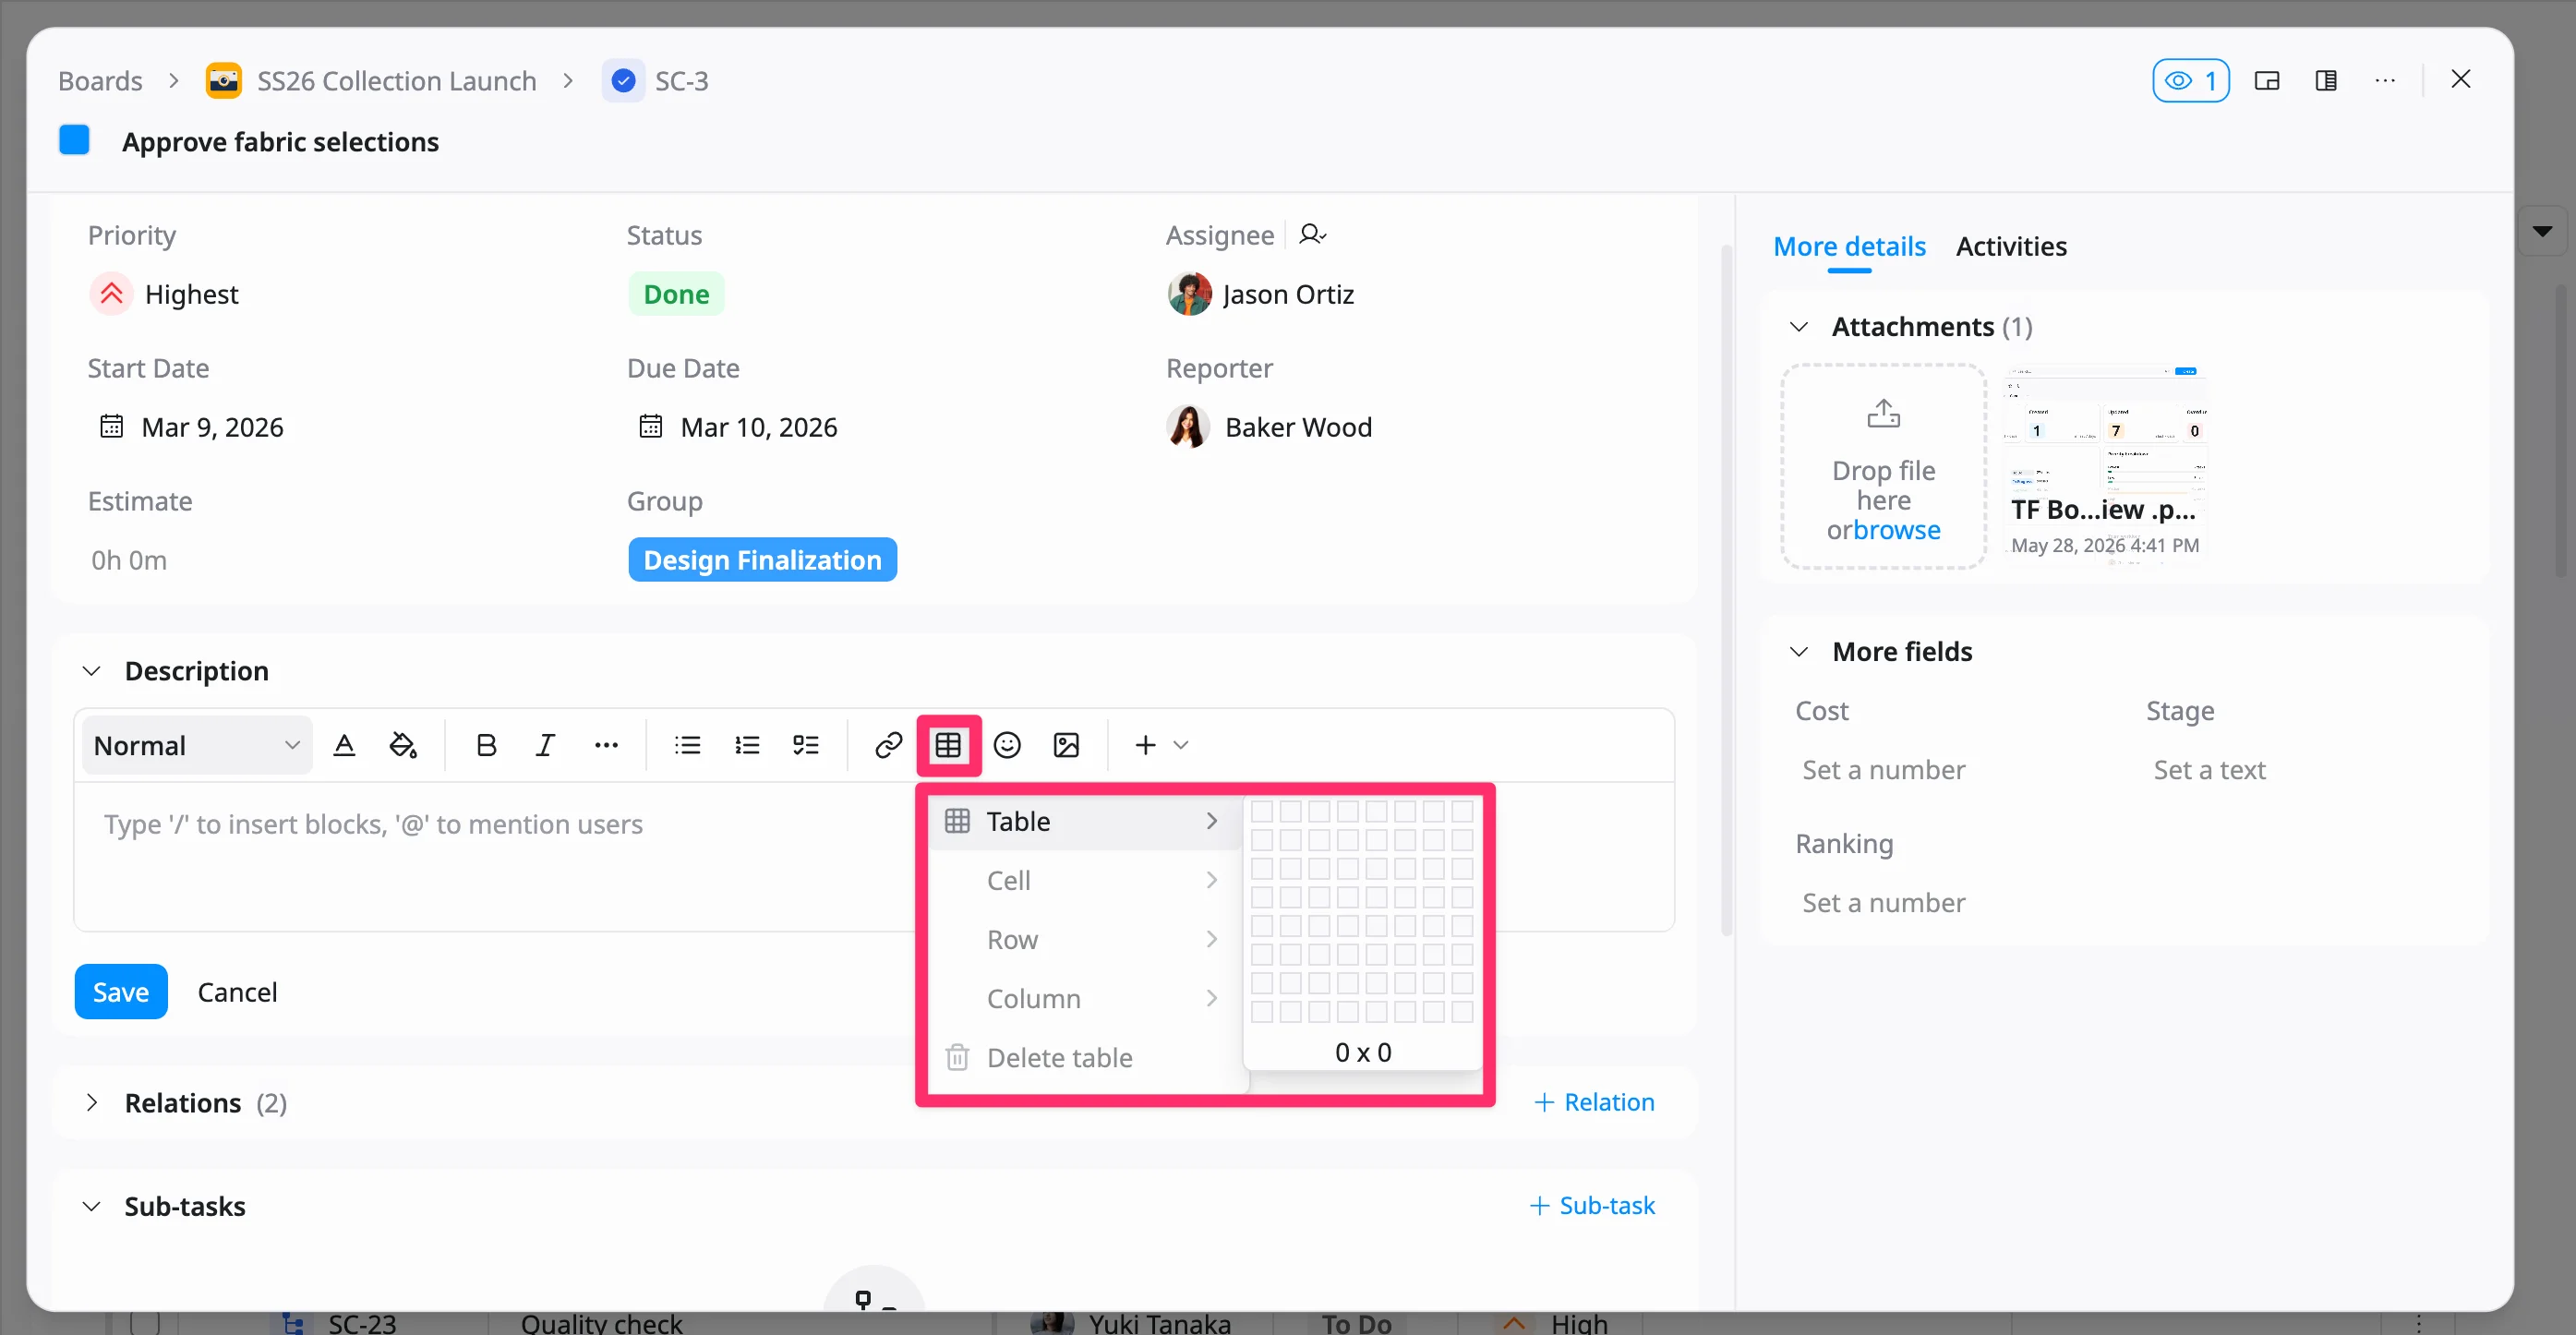Screen dimensions: 2576x1335
Task: Open the Row submenu
Action: 1084,940
